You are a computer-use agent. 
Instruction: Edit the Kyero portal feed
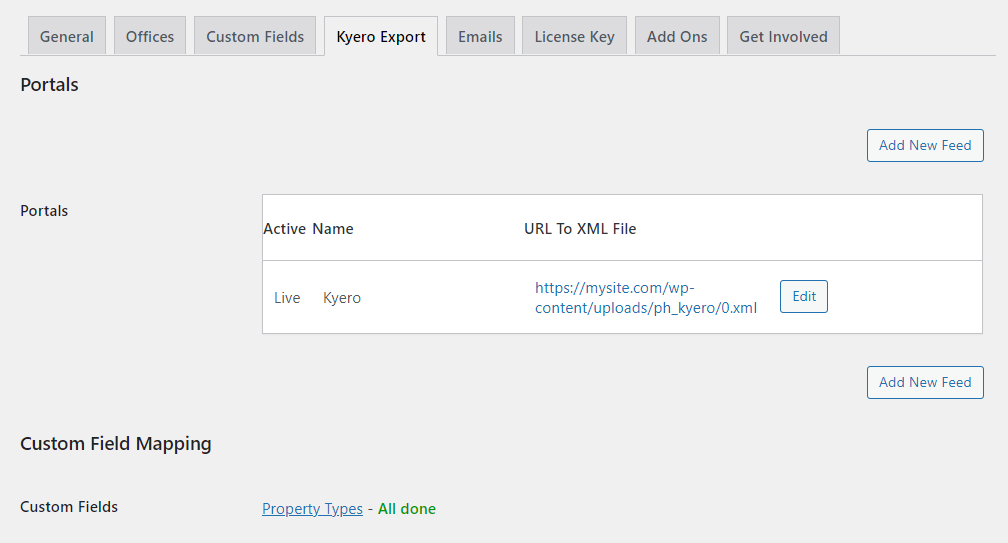pyautogui.click(x=804, y=296)
